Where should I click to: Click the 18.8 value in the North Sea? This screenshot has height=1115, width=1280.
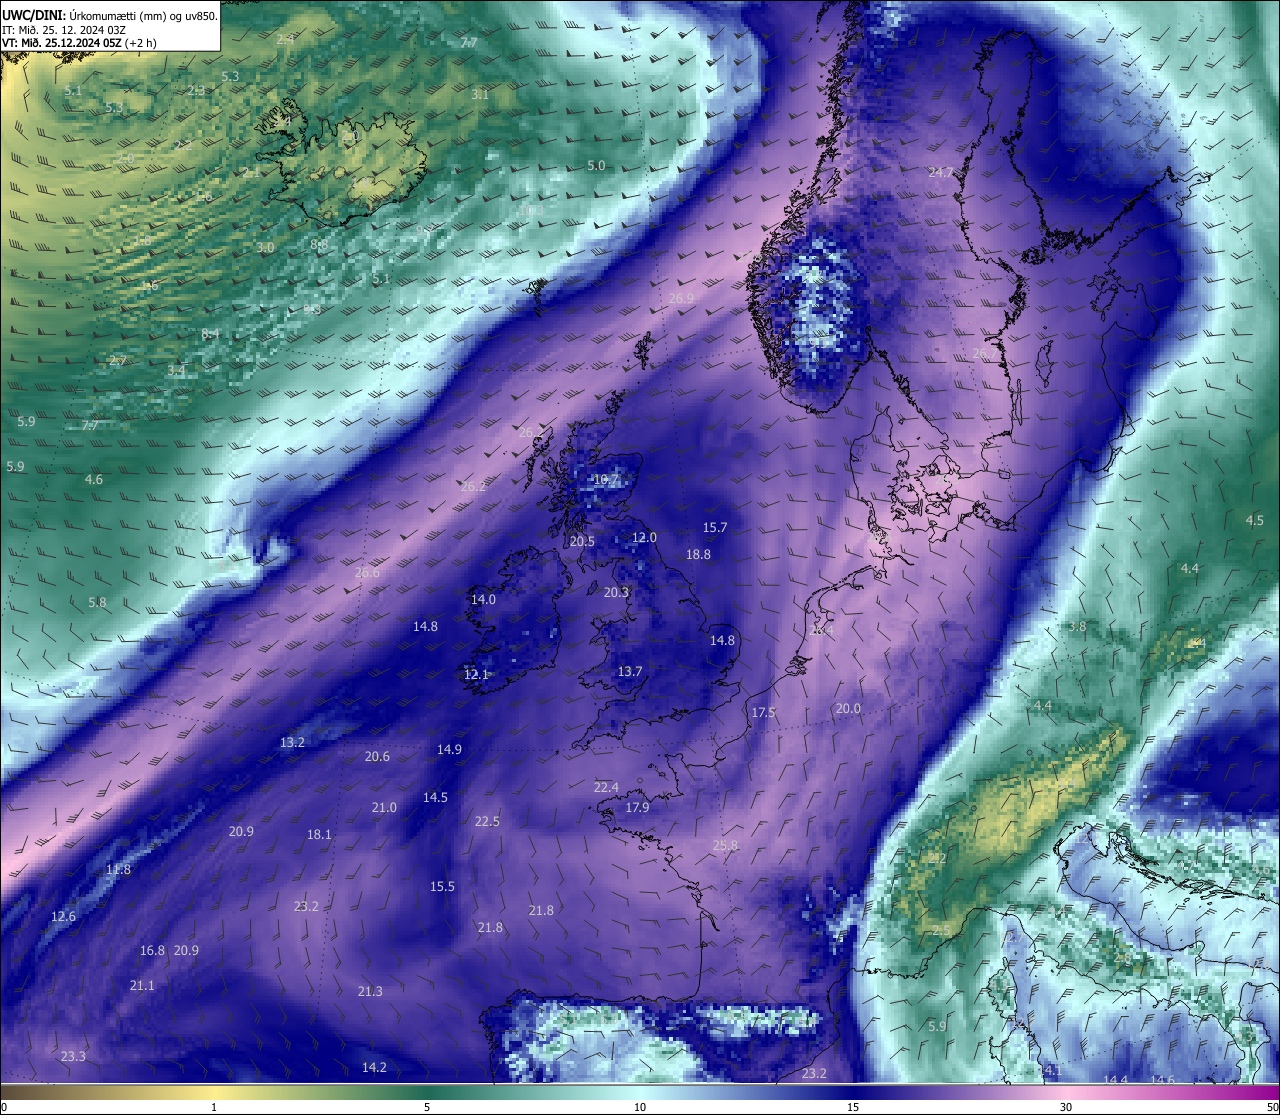pos(698,554)
